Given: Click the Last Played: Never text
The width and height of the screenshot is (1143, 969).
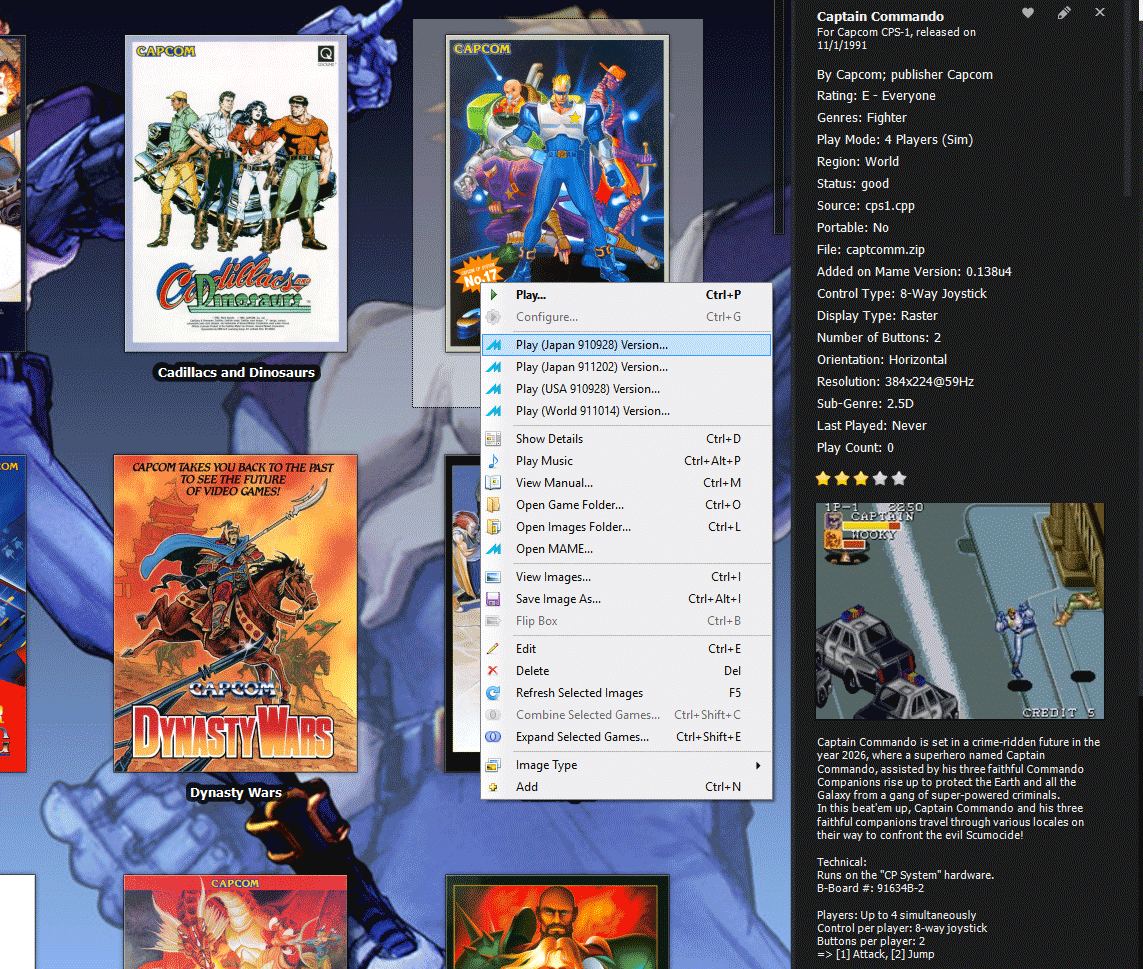Looking at the screenshot, I should coord(871,425).
